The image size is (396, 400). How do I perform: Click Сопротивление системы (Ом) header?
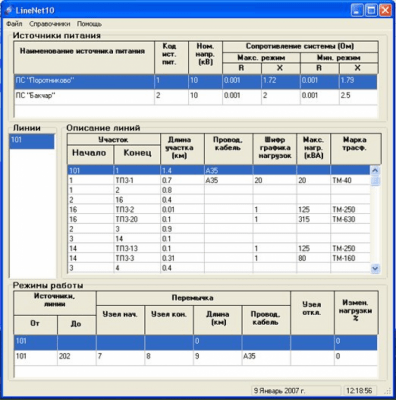tap(300, 47)
